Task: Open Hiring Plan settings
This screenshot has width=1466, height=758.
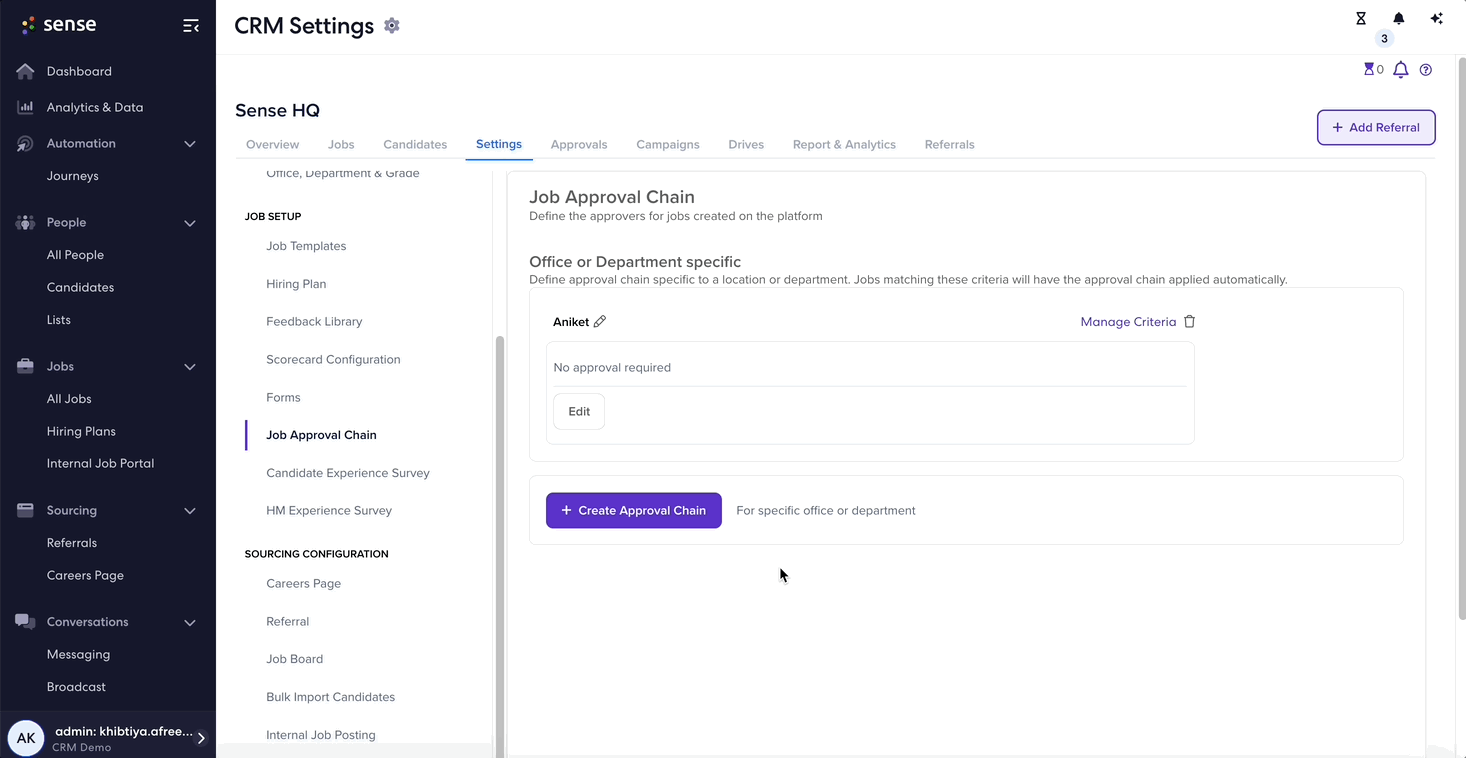Action: (296, 284)
